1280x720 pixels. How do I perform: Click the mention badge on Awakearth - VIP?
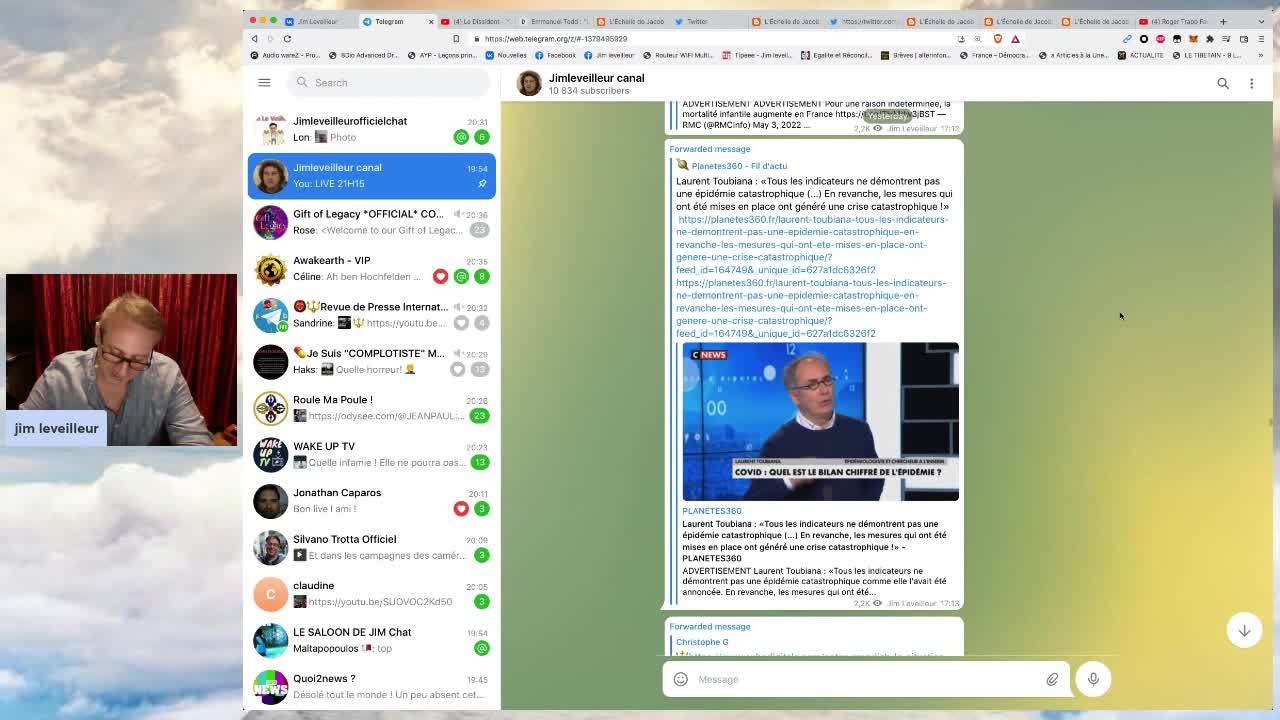[x=461, y=276]
